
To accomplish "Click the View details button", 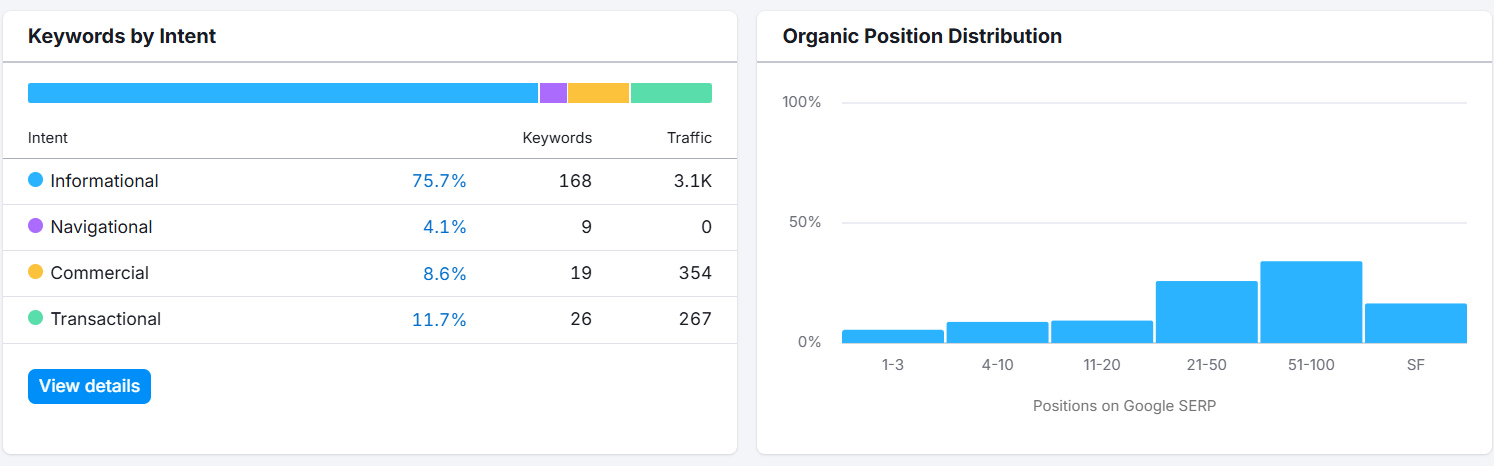I will coord(89,386).
